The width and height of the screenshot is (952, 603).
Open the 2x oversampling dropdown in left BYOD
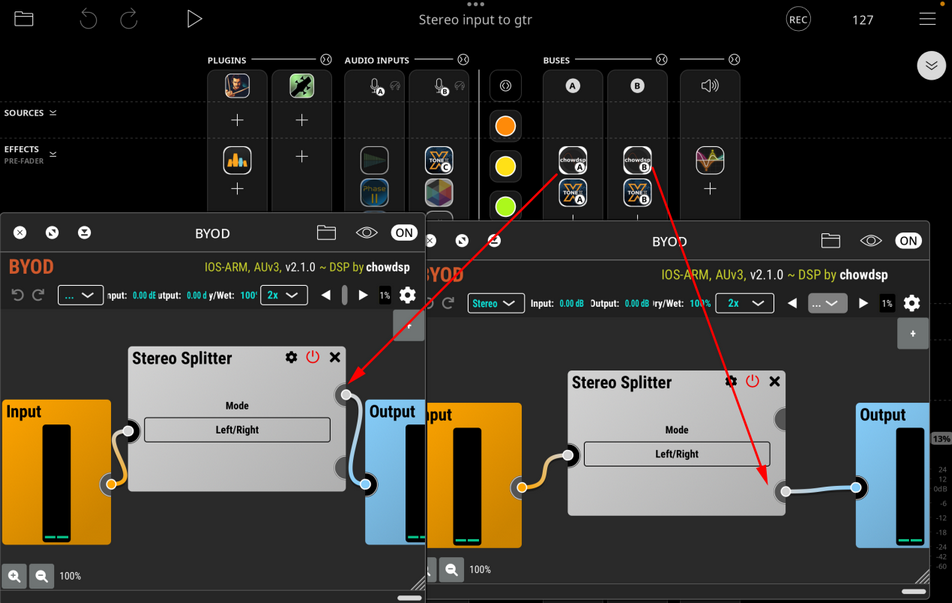tap(284, 295)
